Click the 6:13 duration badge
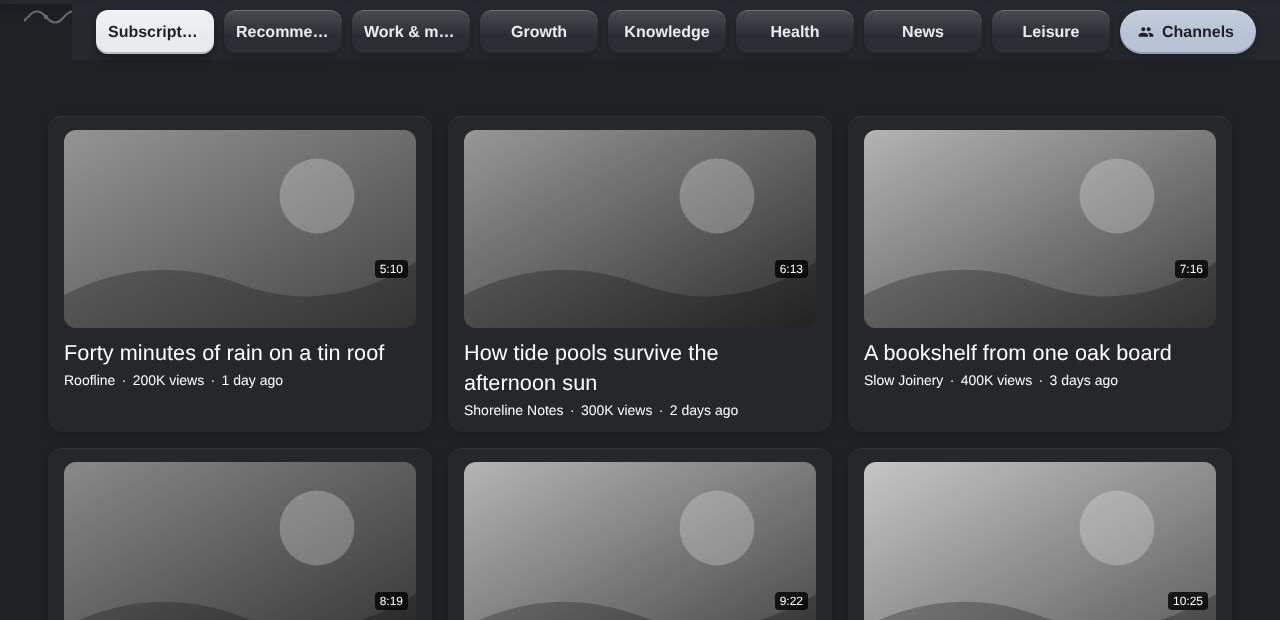 (x=791, y=269)
